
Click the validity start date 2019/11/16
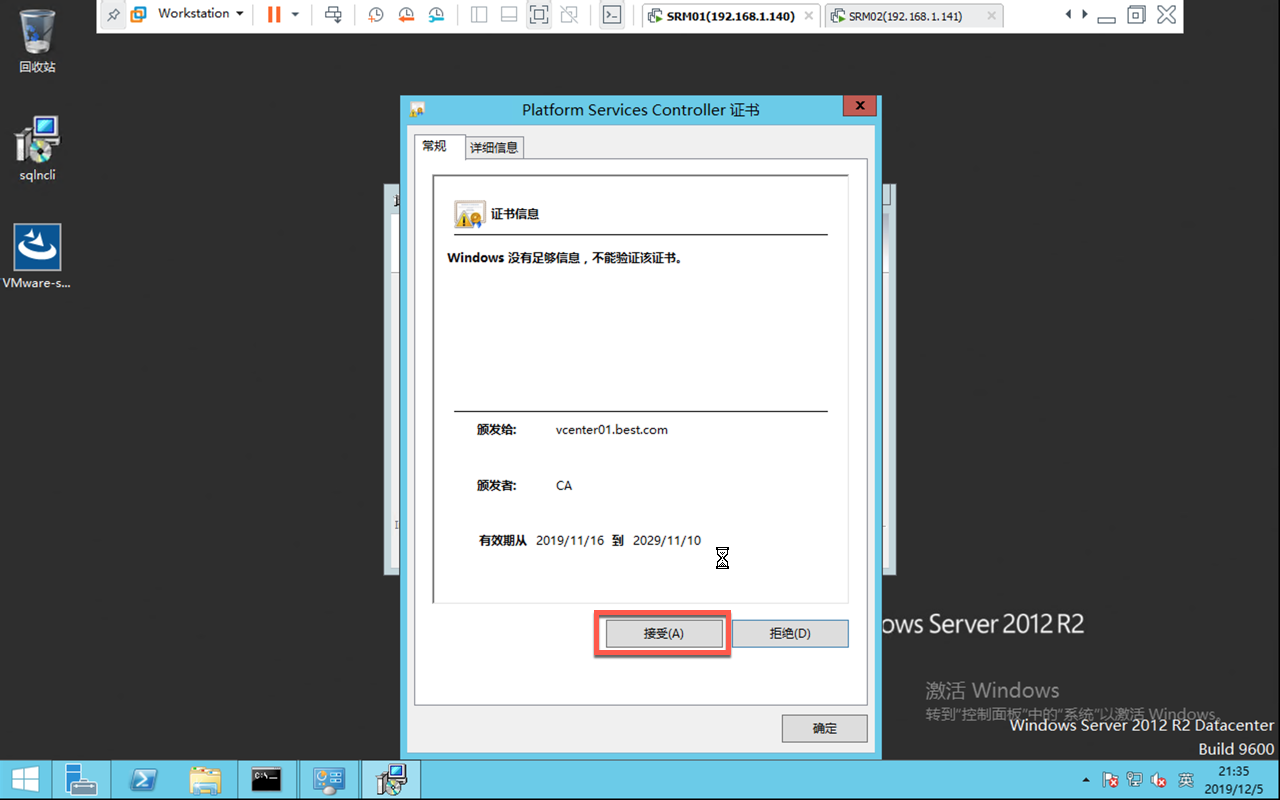[570, 541]
